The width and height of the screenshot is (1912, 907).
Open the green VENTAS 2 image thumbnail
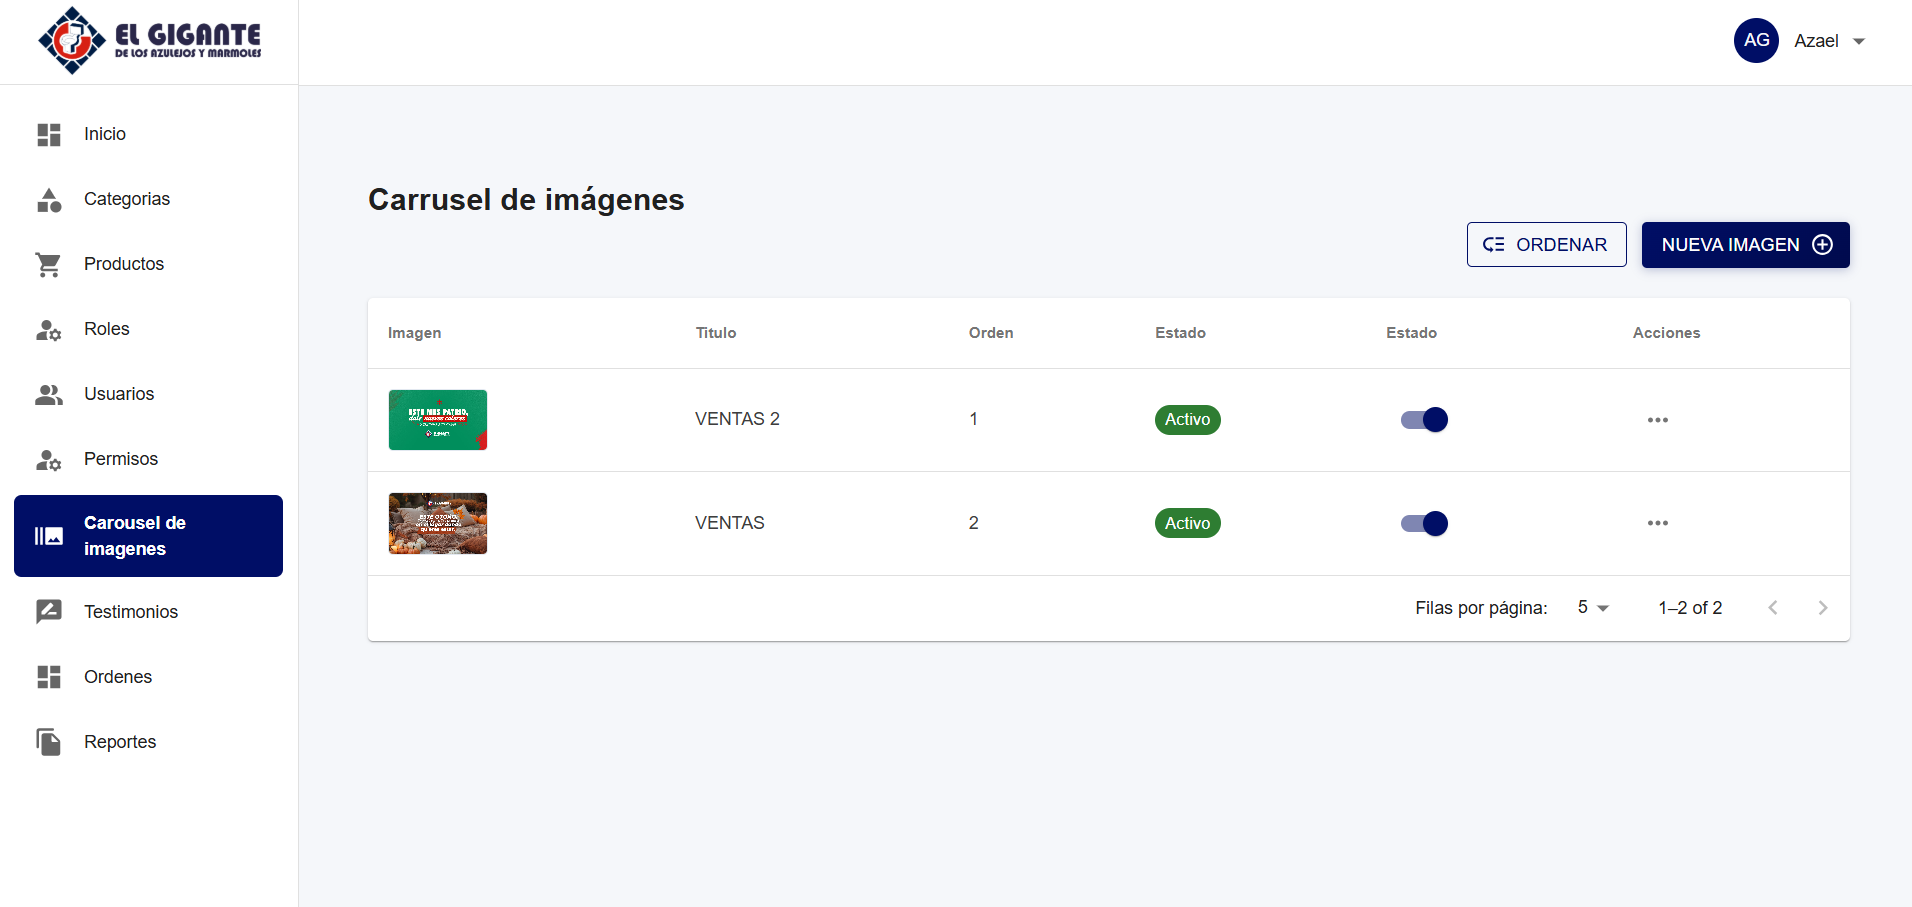tap(438, 420)
